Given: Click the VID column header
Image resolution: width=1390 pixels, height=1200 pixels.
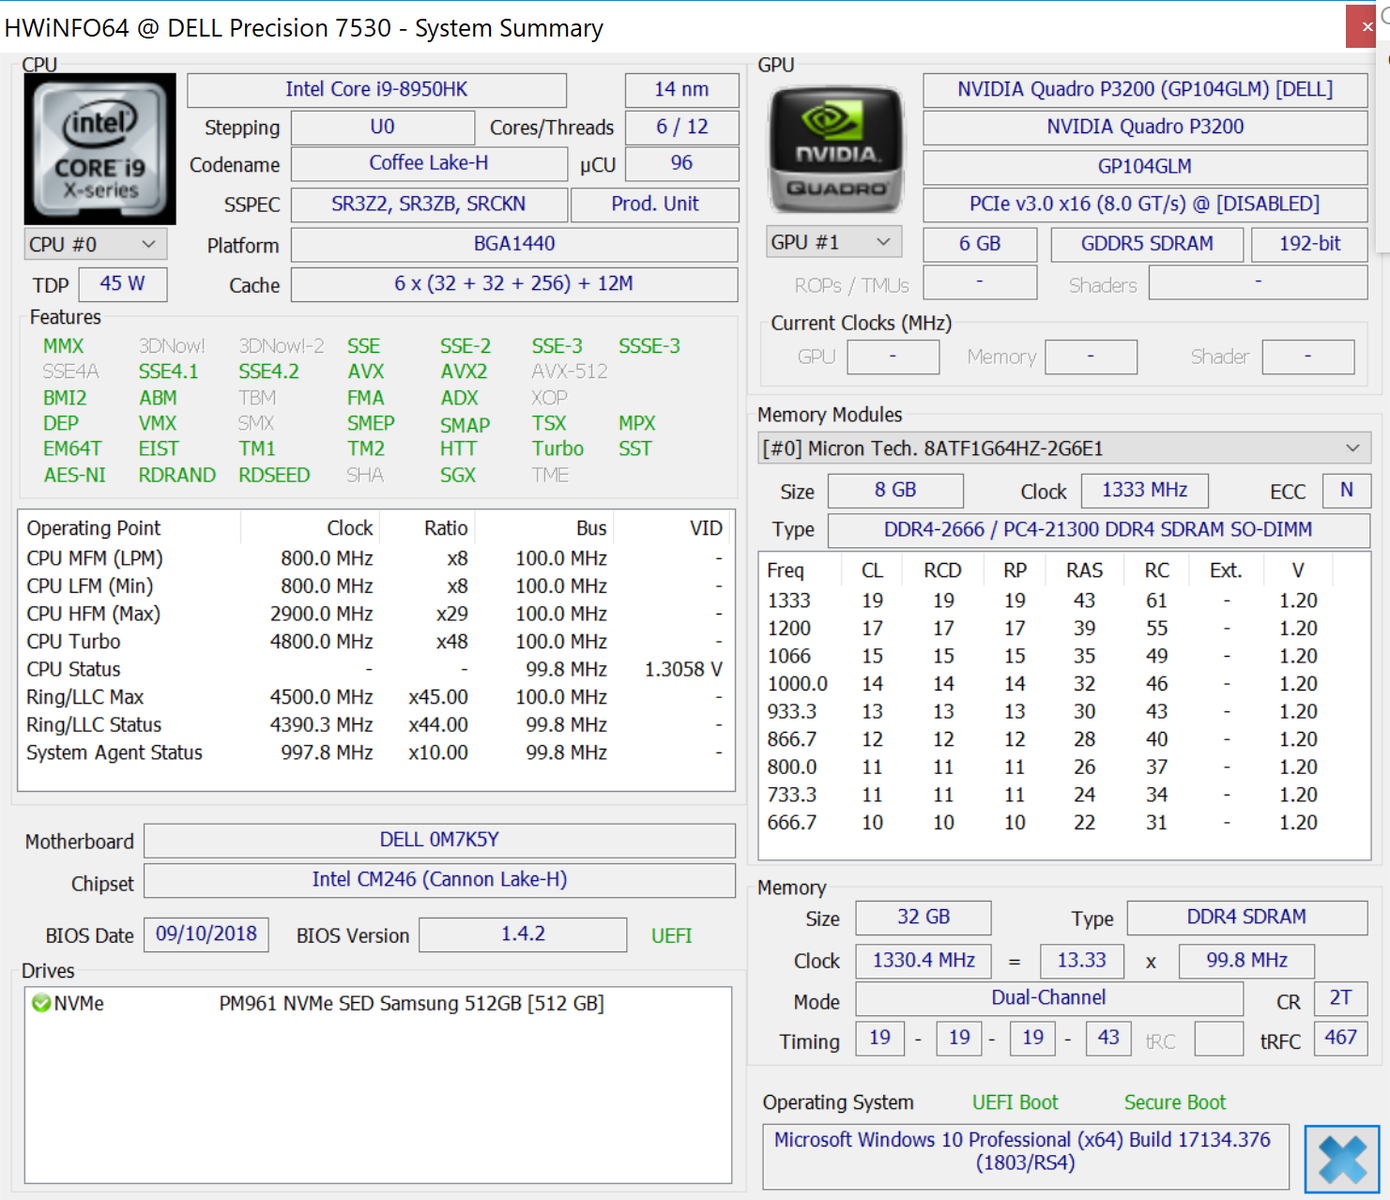Looking at the screenshot, I should pos(706,528).
